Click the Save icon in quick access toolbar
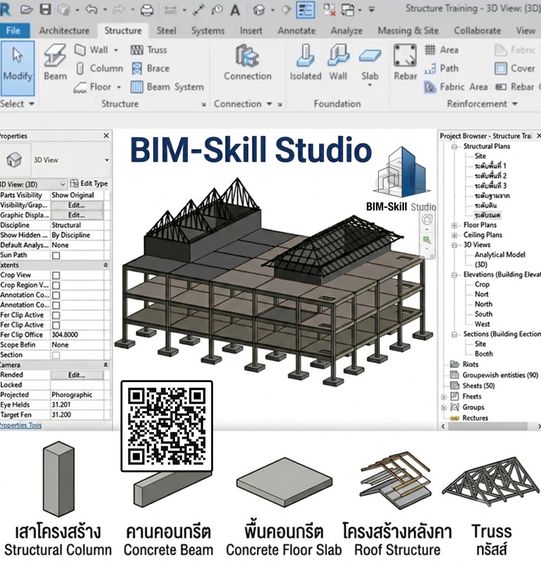The width and height of the screenshot is (541, 562). 46,9
